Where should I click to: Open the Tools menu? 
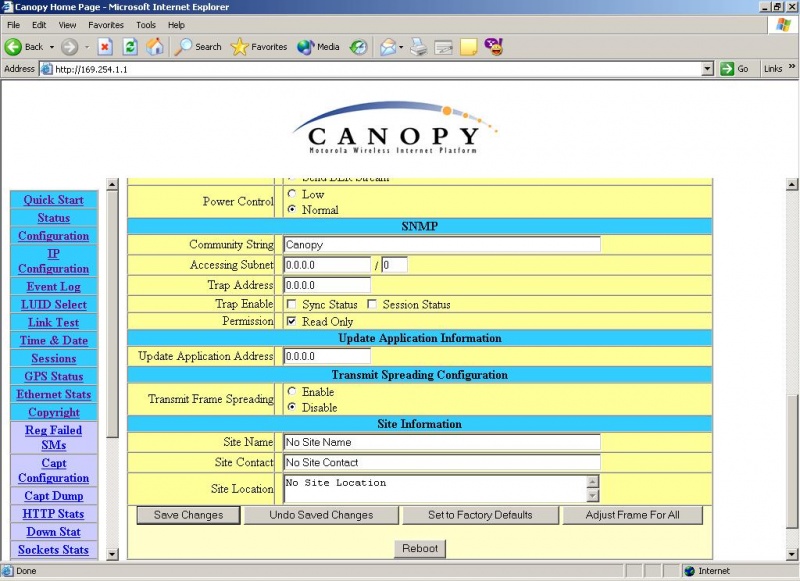146,25
